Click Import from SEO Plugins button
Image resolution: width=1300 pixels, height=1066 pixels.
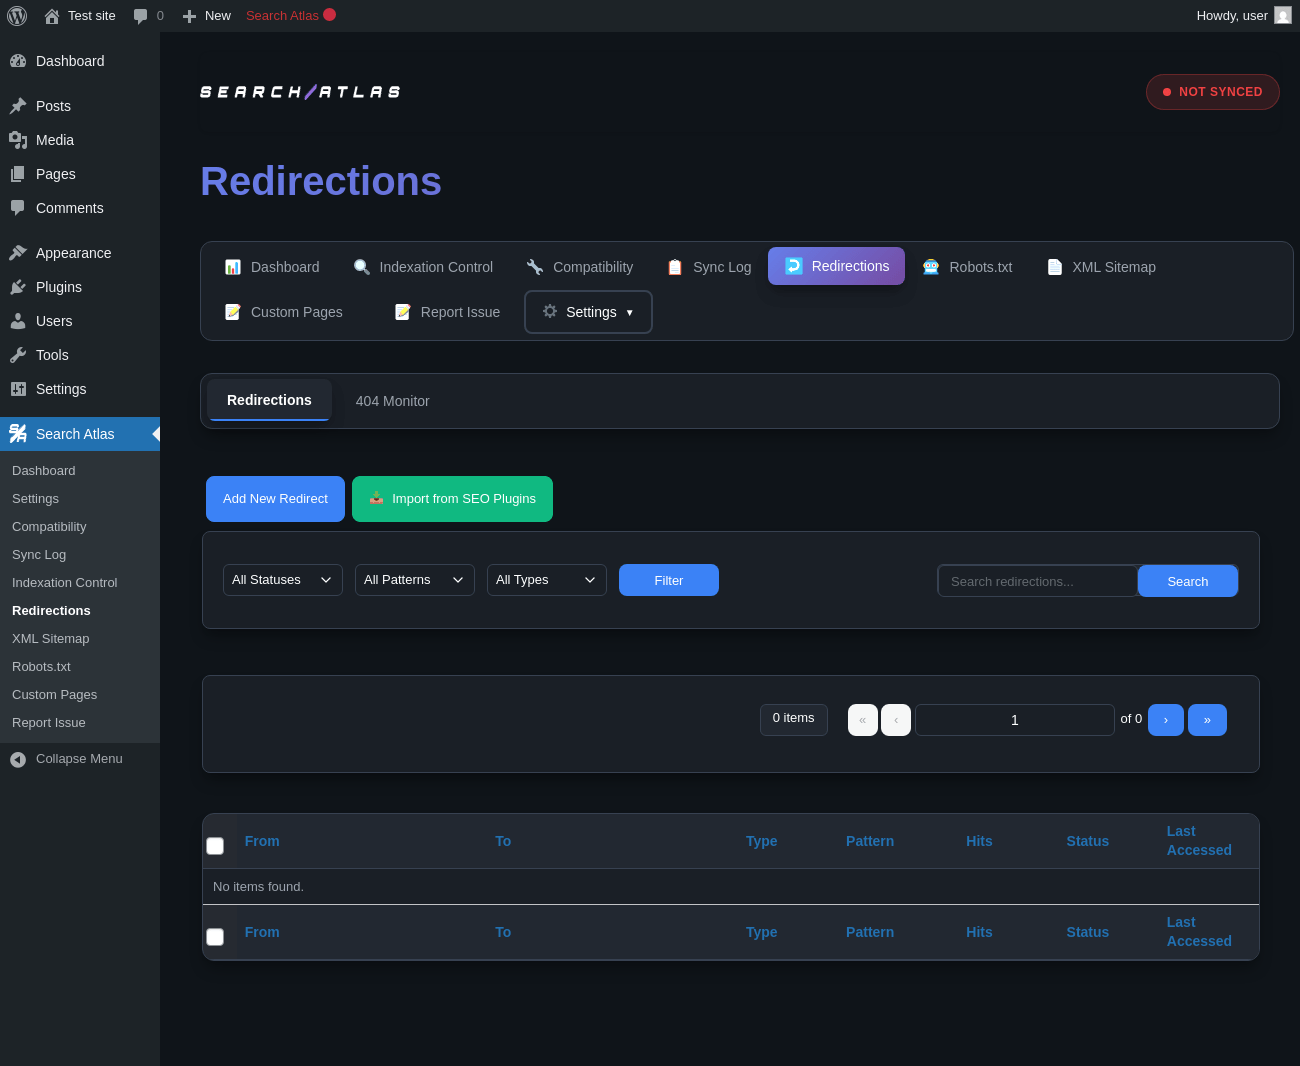(x=452, y=499)
